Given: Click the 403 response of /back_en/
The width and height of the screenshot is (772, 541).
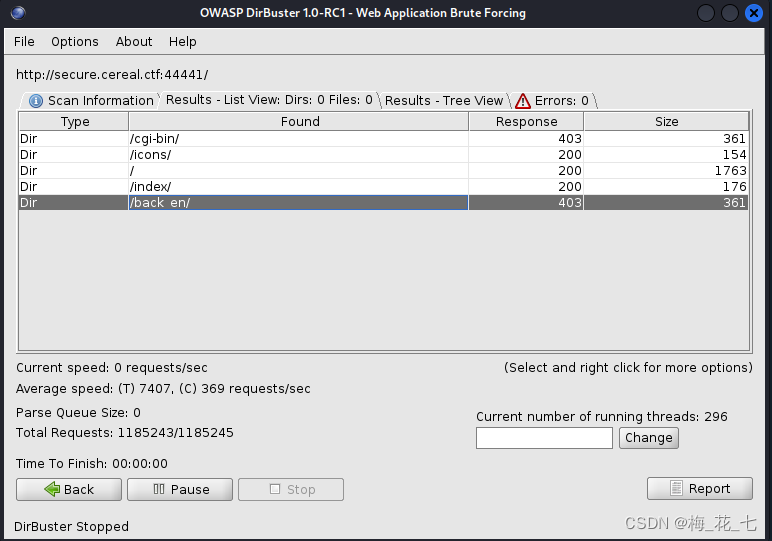Looking at the screenshot, I should (x=570, y=202).
